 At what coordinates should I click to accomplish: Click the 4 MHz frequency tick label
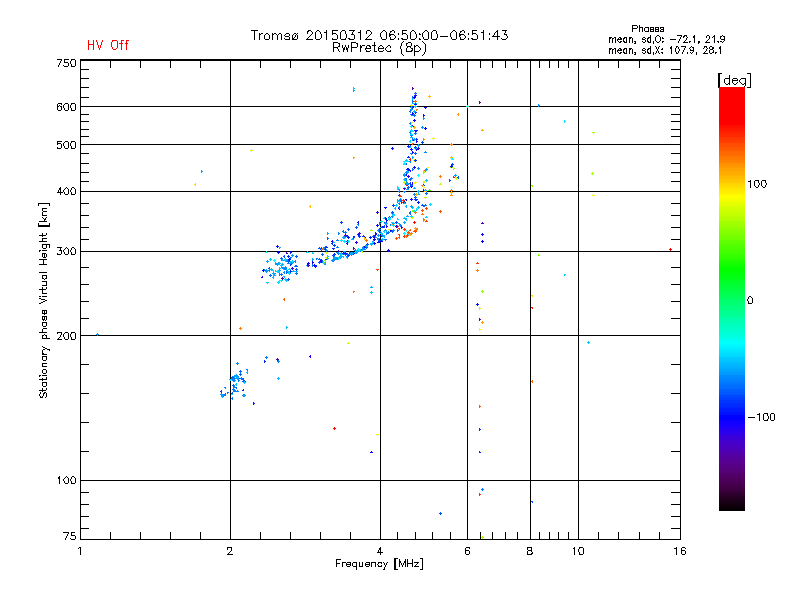380,551
